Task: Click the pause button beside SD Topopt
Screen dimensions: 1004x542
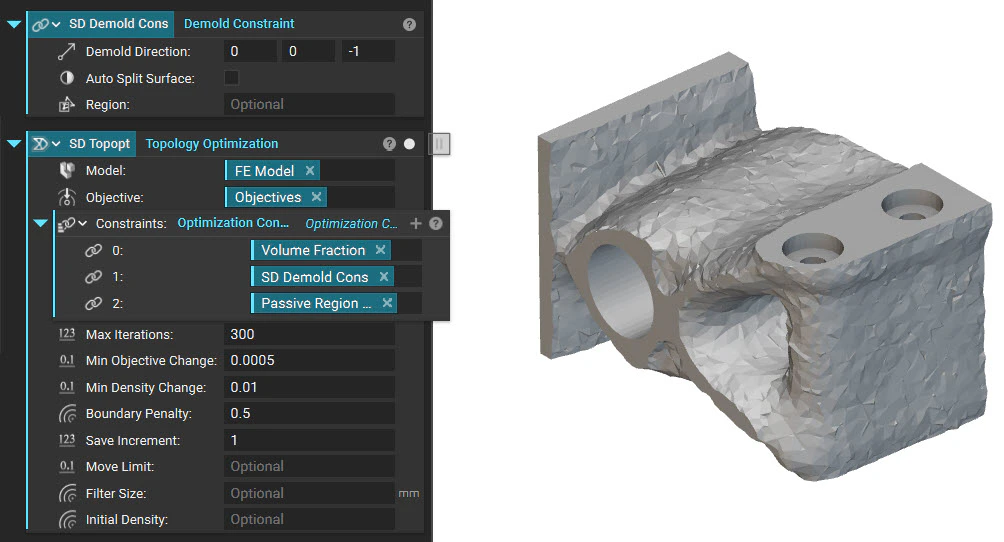Action: (x=439, y=144)
